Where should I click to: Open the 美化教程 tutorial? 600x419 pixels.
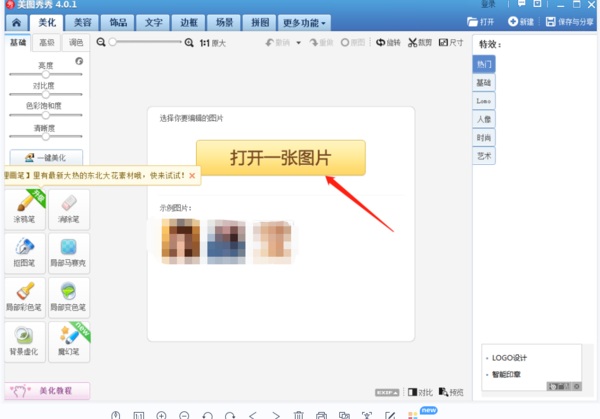47,391
